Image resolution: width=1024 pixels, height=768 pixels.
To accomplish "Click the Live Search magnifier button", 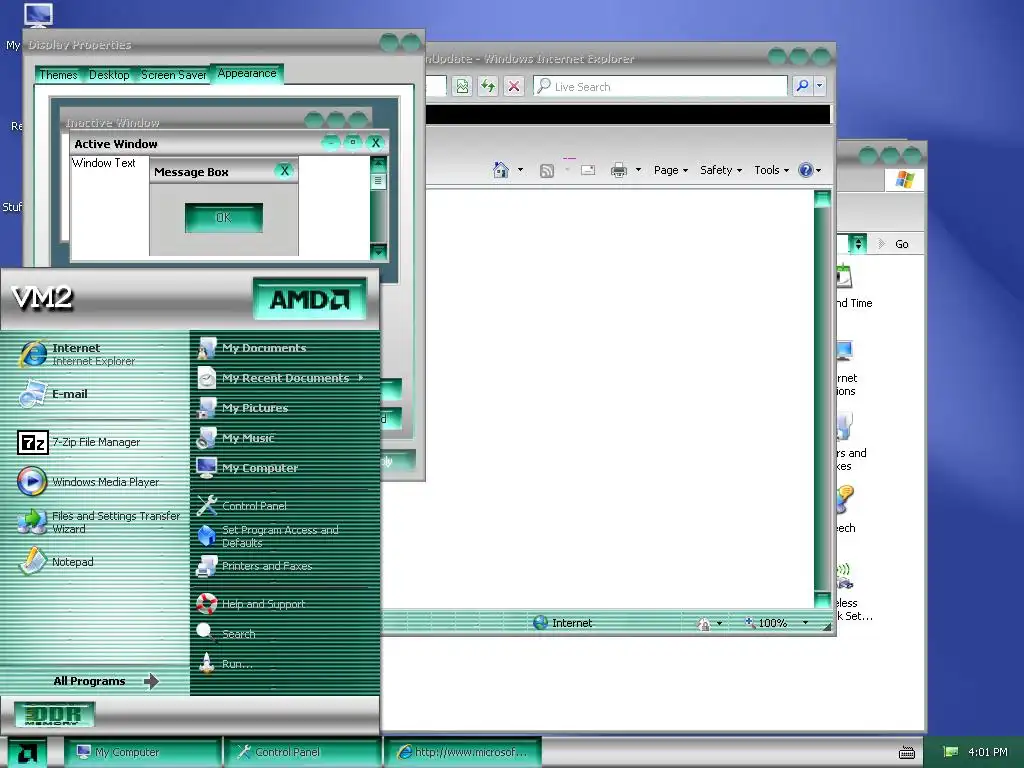I will [803, 86].
